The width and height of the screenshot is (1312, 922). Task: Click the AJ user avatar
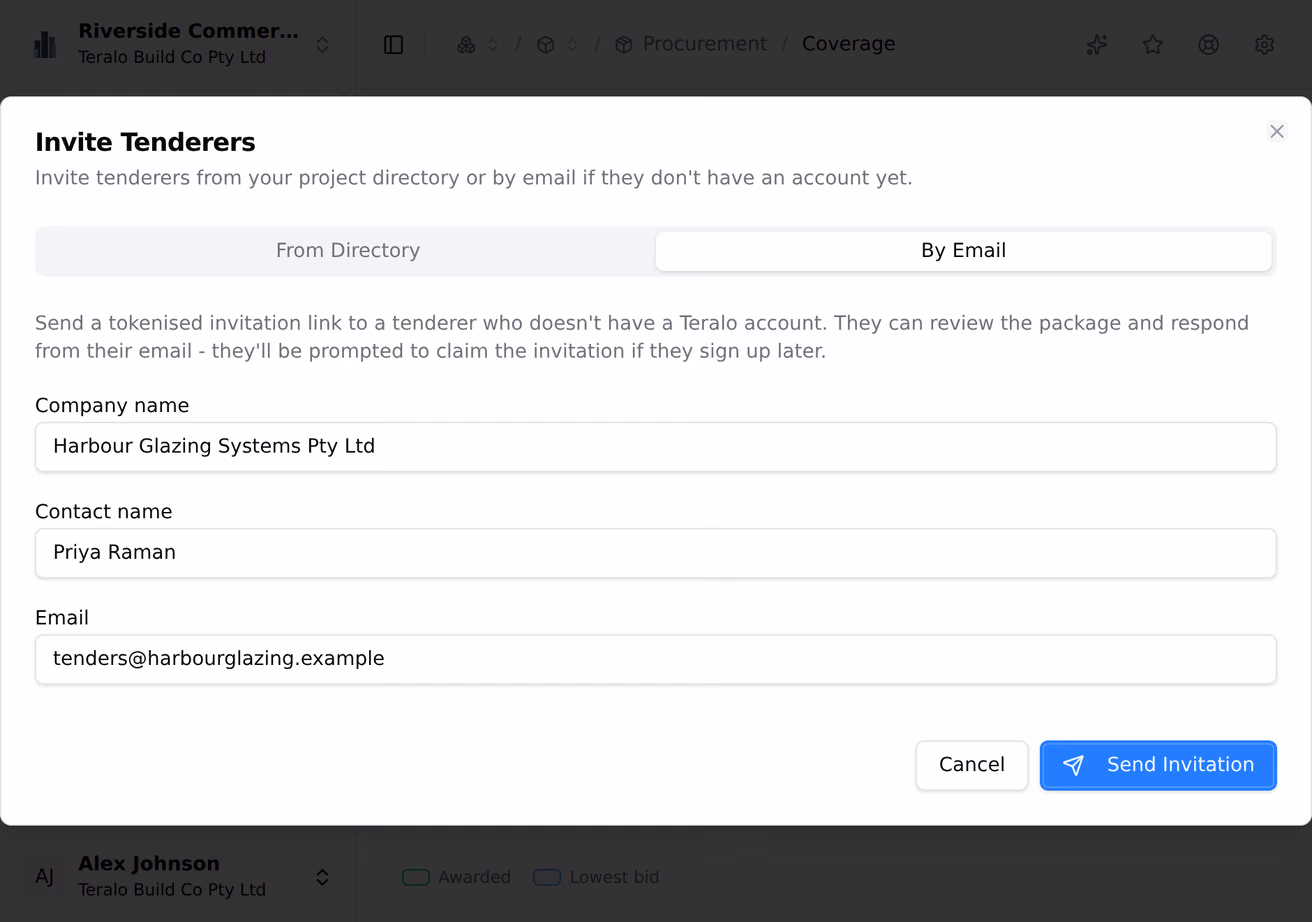tap(46, 877)
